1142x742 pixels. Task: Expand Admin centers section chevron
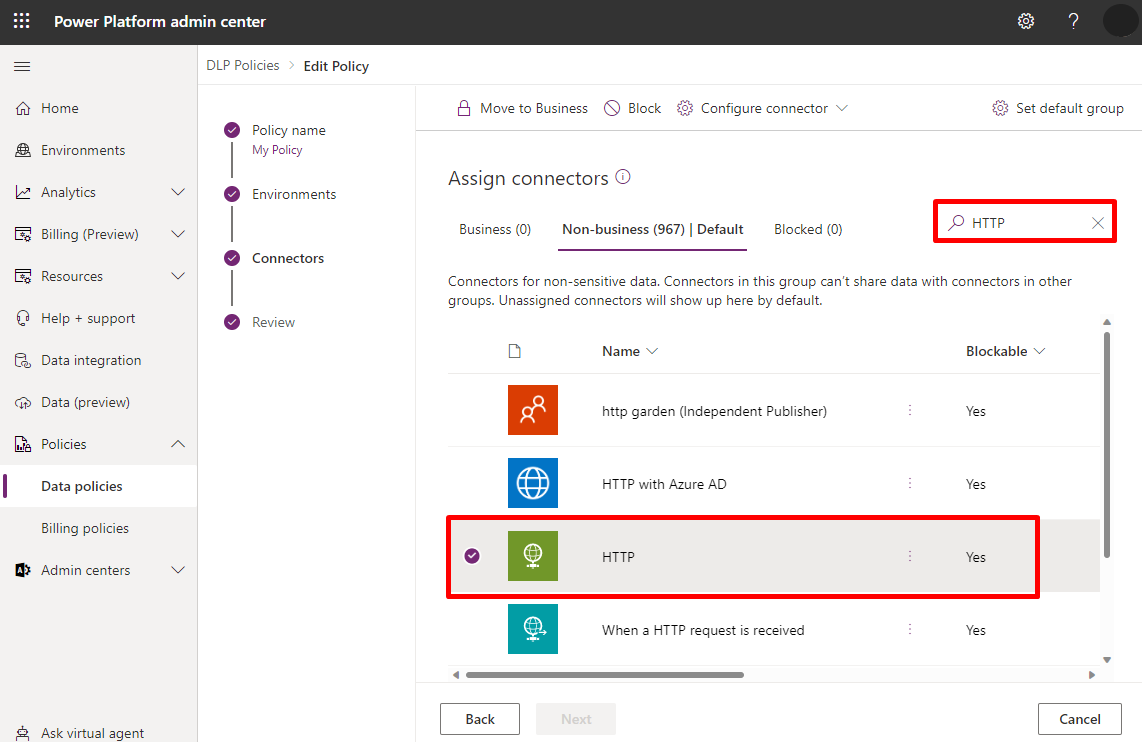click(178, 570)
